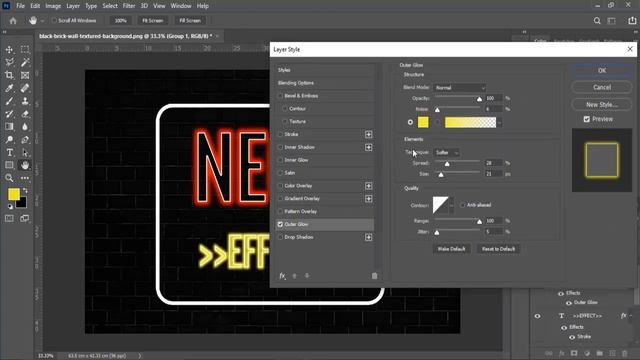
Task: Select the Gradient tool
Action: pyautogui.click(x=9, y=127)
